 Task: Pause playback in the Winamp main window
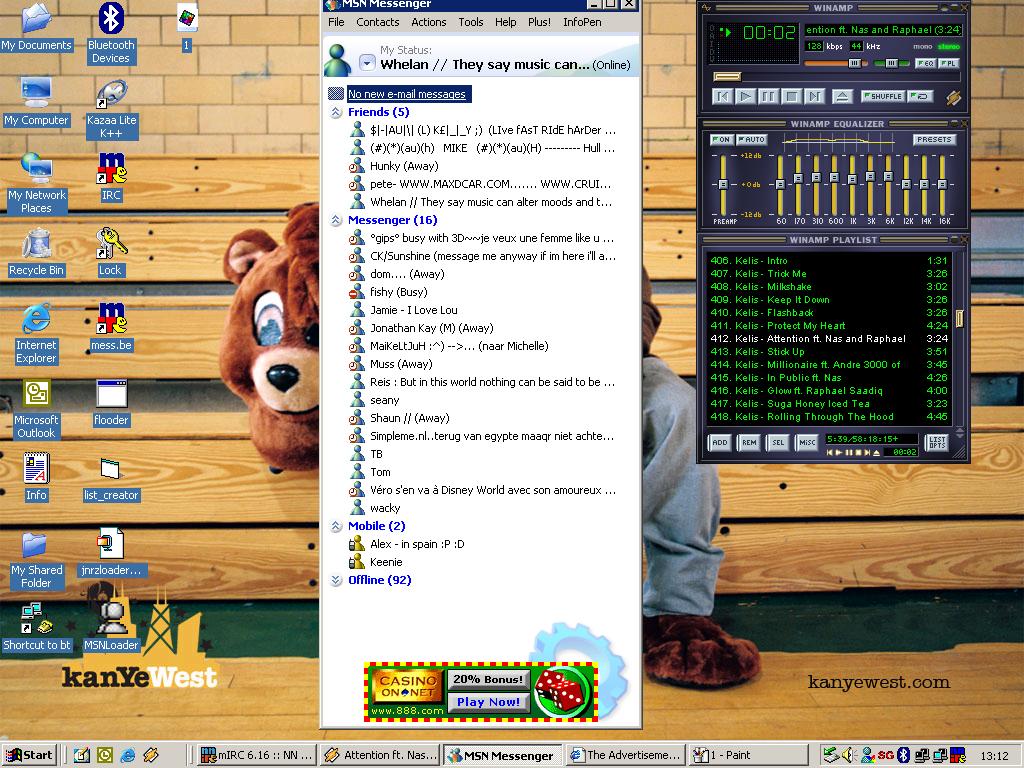point(768,97)
